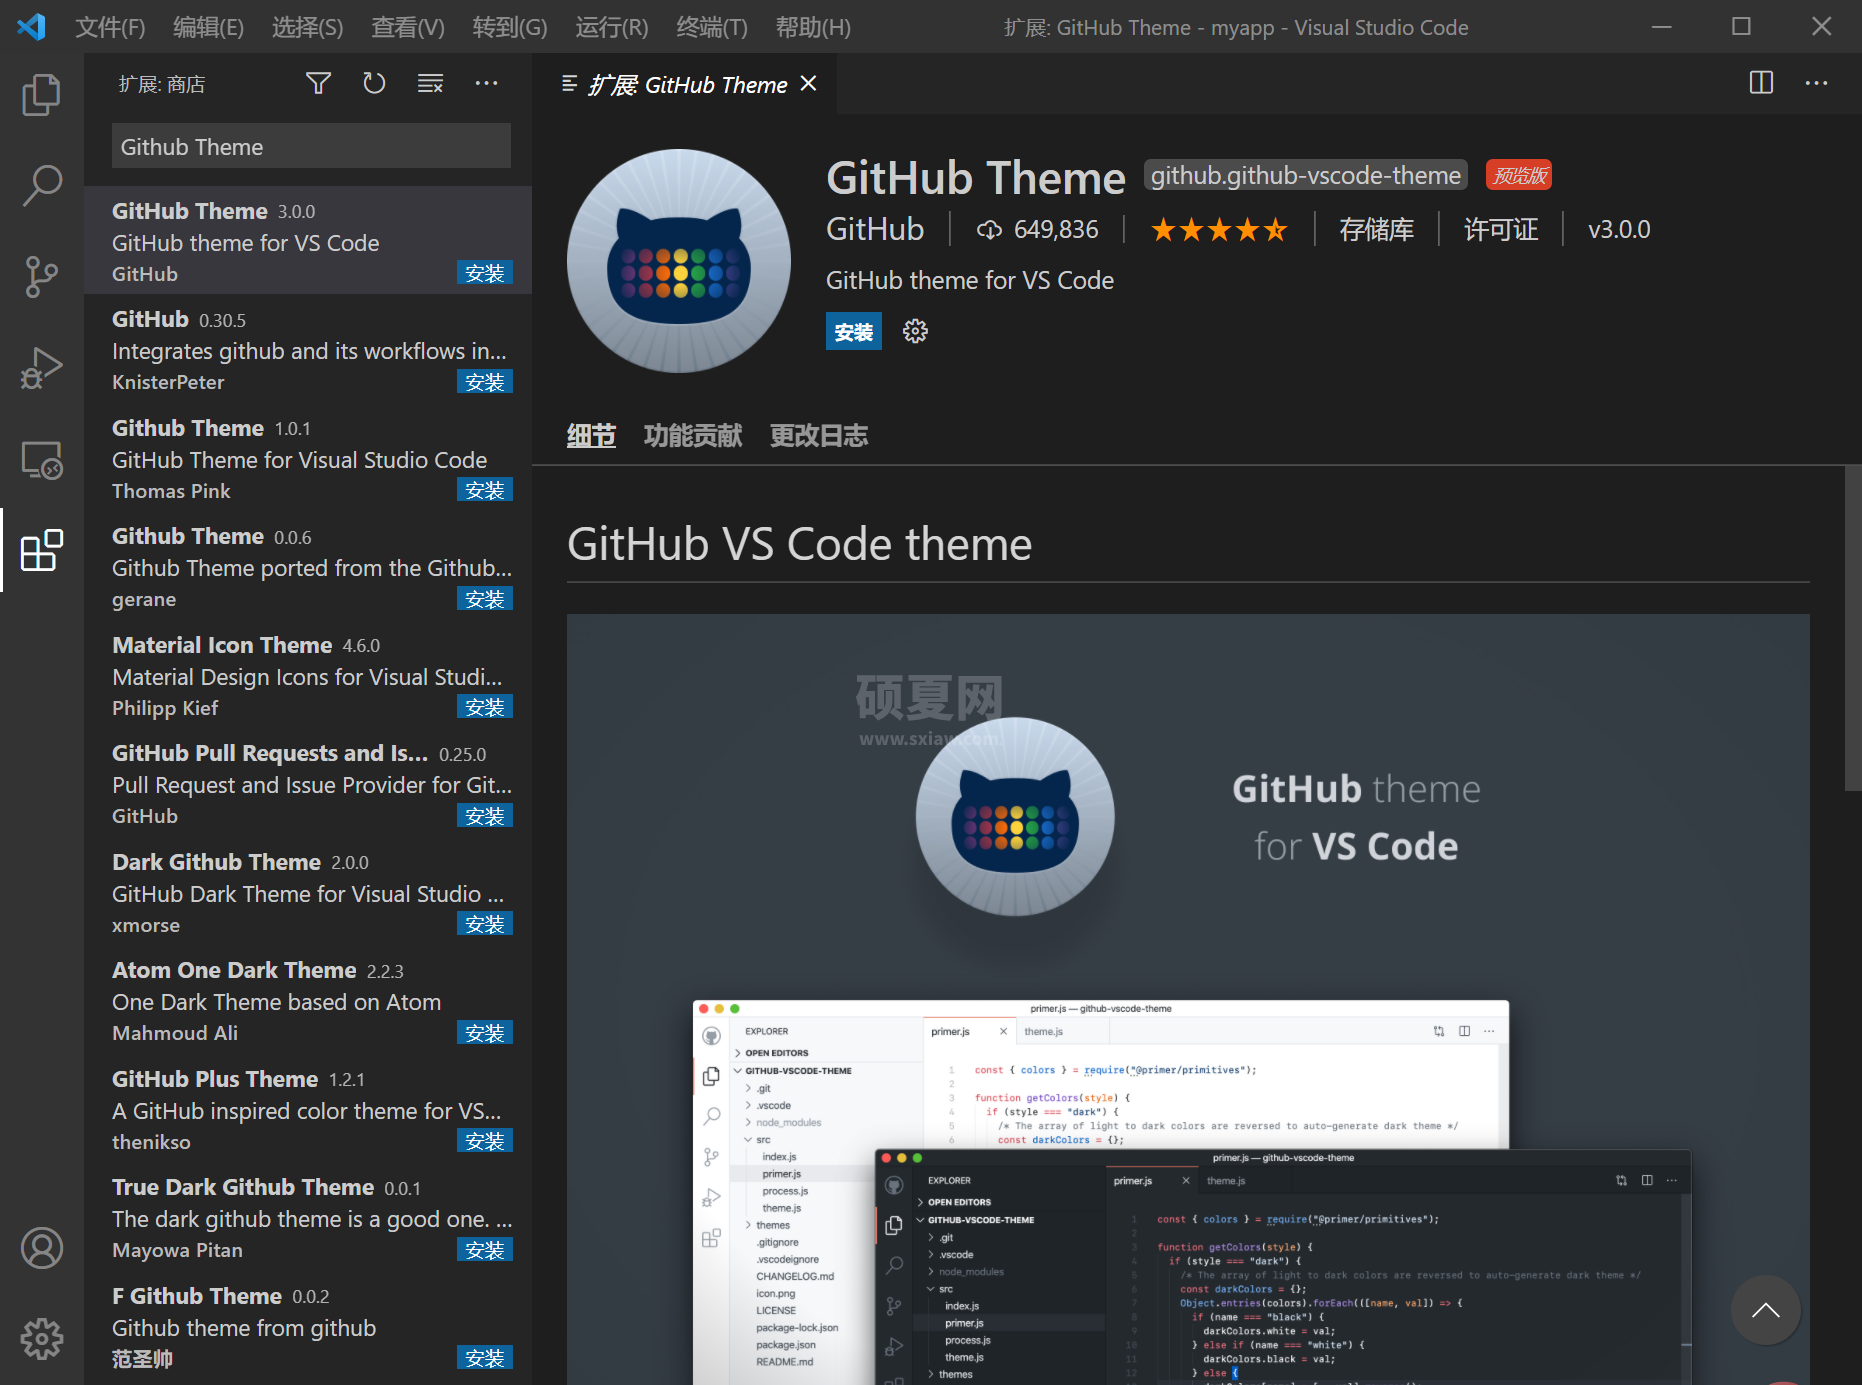Select True Dark Github Theme entry
1862x1385 pixels.
pos(308,1218)
